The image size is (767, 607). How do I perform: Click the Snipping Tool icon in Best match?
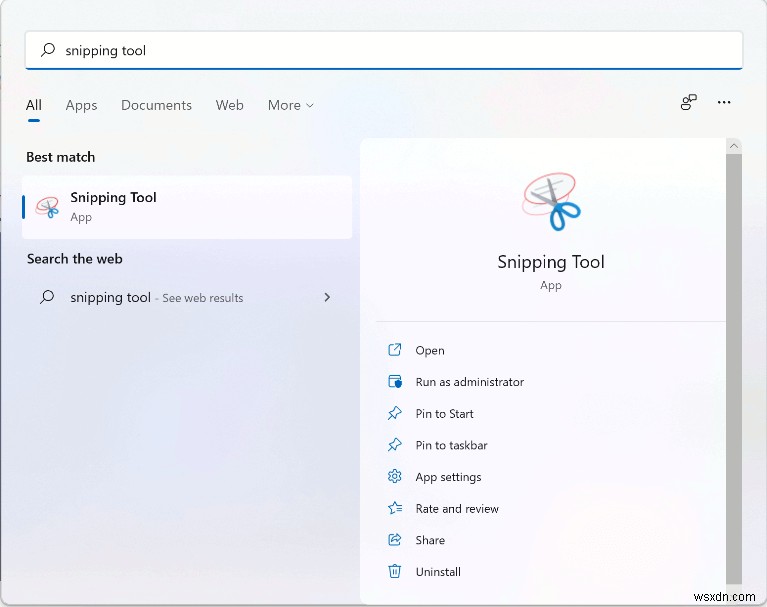click(x=47, y=207)
